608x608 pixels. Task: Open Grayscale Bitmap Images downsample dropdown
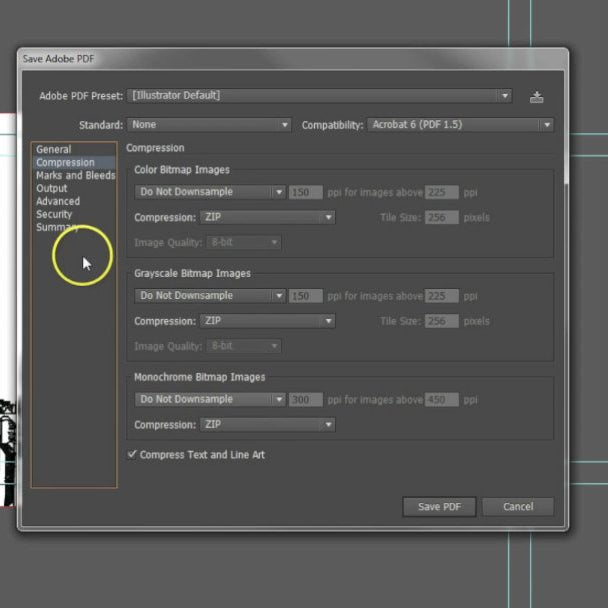tap(211, 296)
